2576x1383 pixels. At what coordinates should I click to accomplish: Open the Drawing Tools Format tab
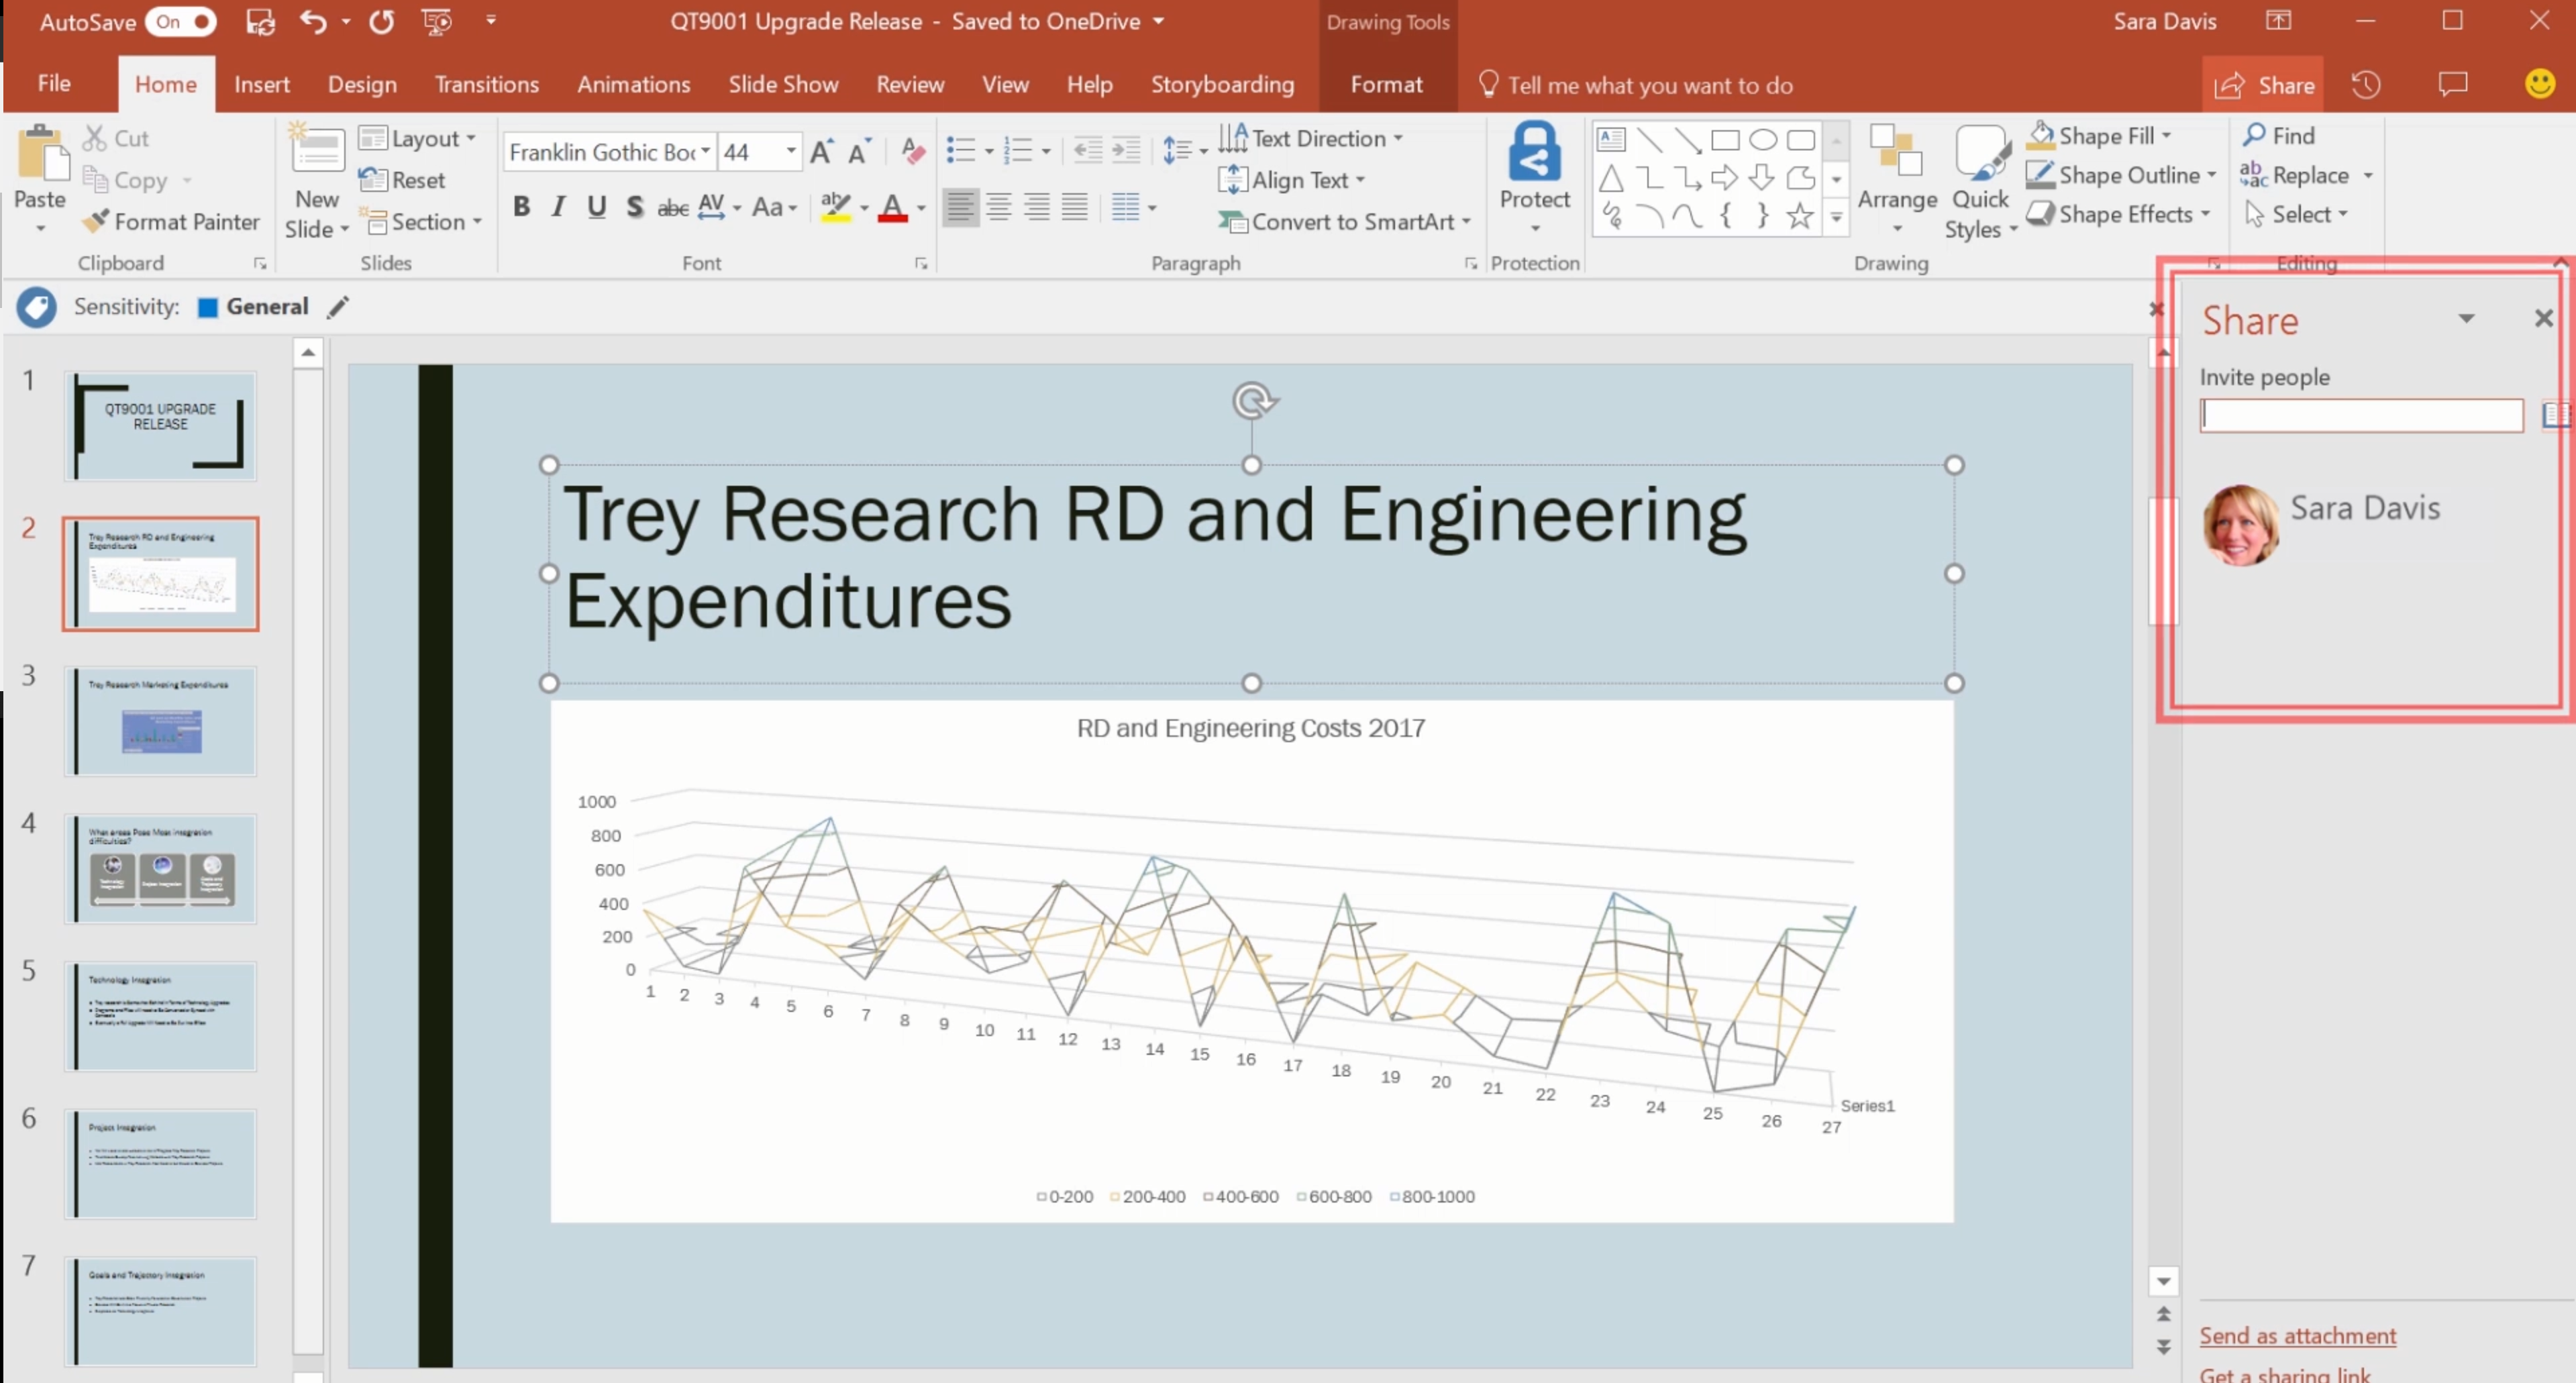(x=1386, y=85)
